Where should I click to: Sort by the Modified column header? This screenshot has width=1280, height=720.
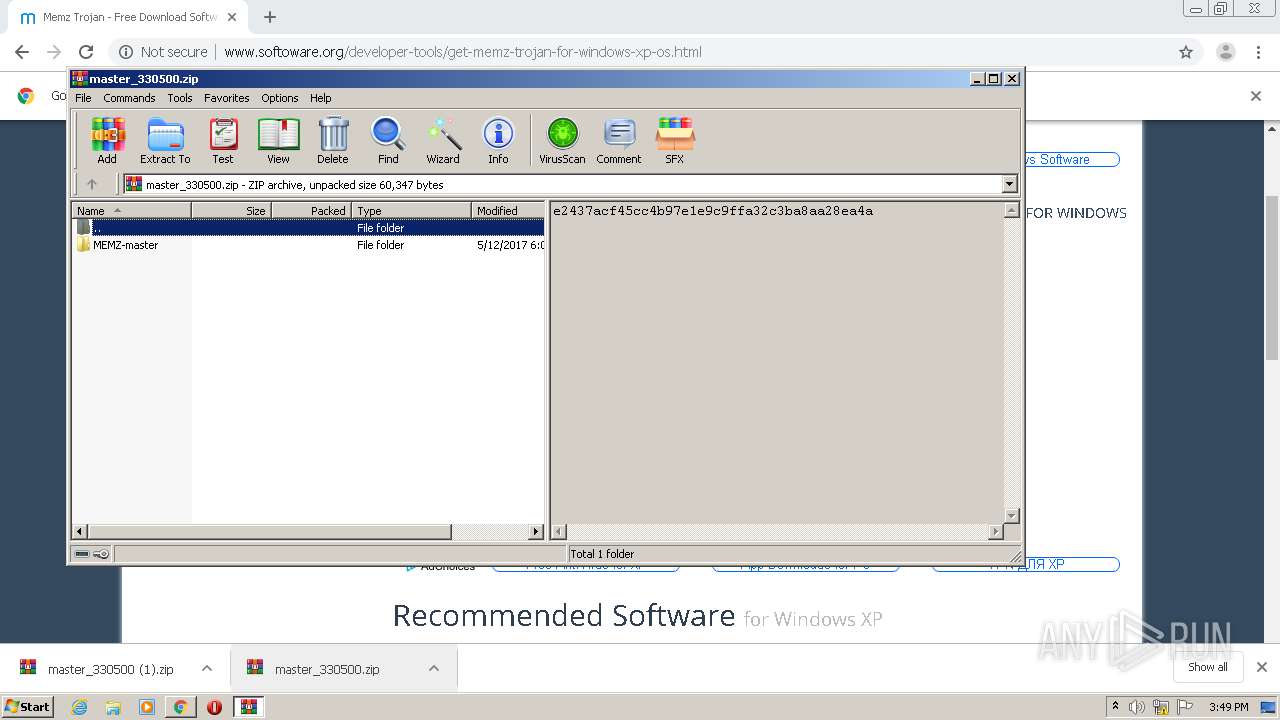point(508,210)
